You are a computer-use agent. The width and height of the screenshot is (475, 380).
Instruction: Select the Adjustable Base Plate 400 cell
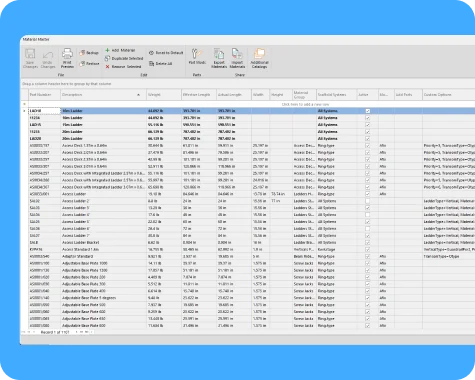[x=103, y=291]
